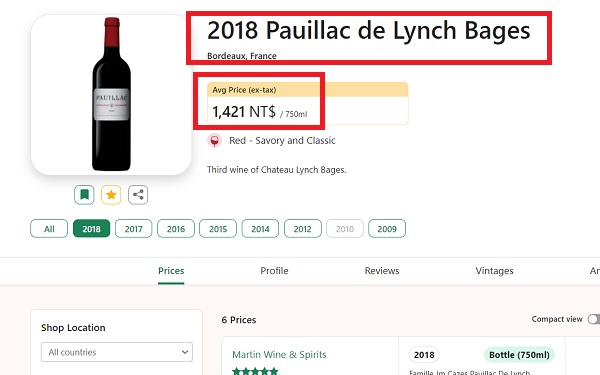Select the All vintages pill
The width and height of the screenshot is (600, 375).
(x=49, y=229)
